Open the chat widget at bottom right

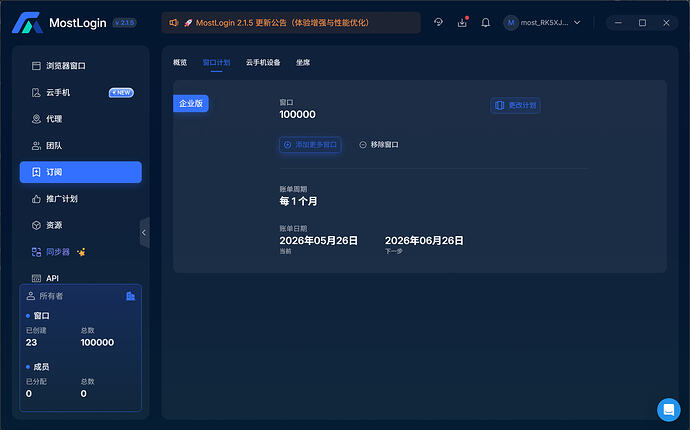[x=668, y=410]
